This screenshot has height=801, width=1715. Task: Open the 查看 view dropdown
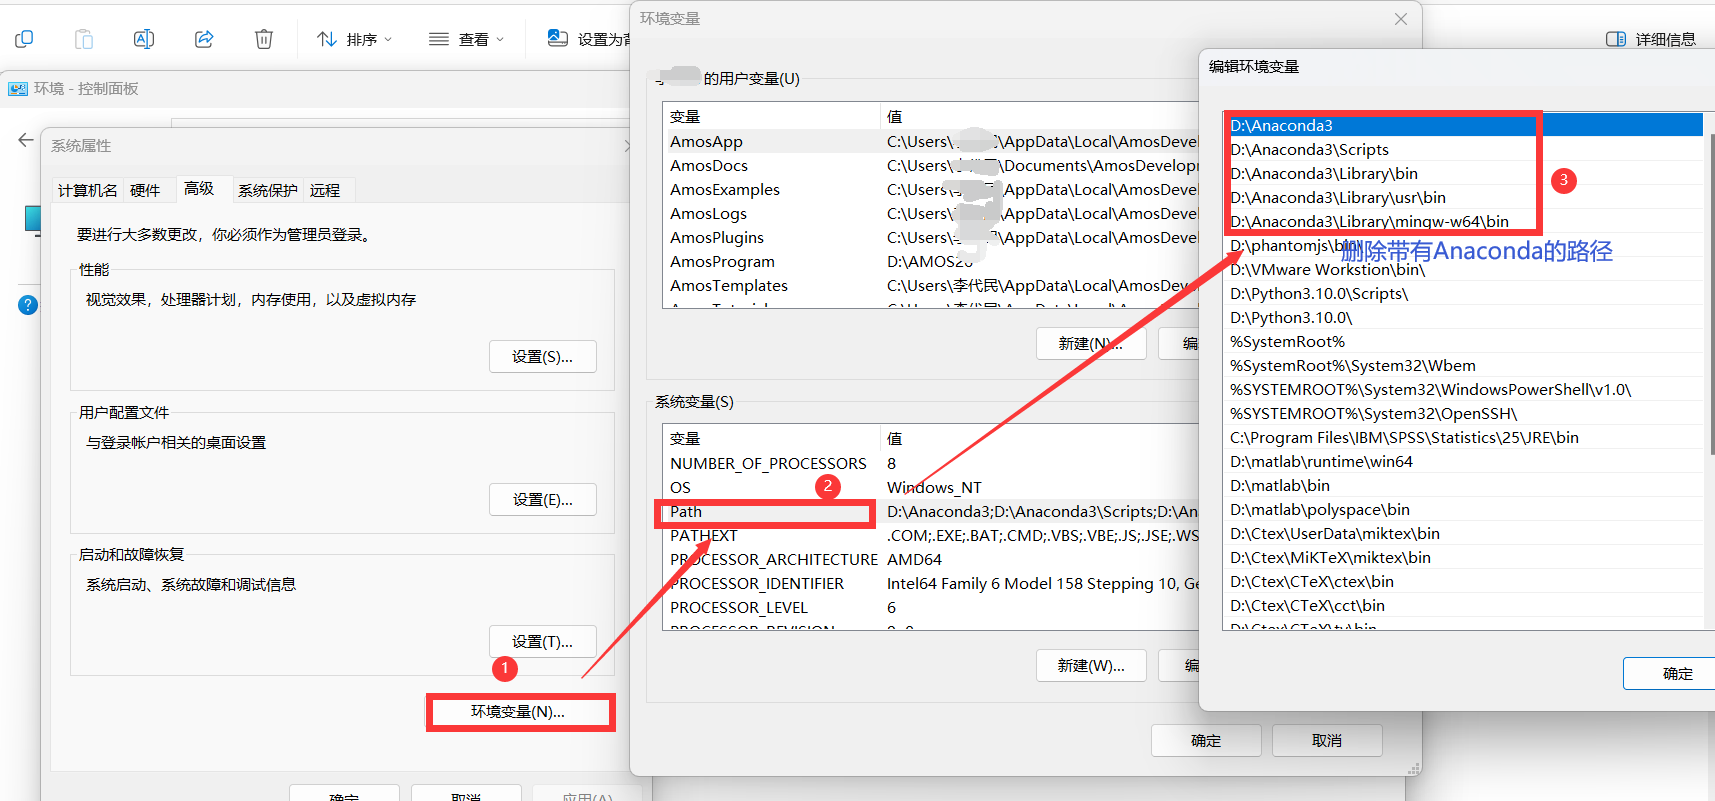click(x=466, y=39)
